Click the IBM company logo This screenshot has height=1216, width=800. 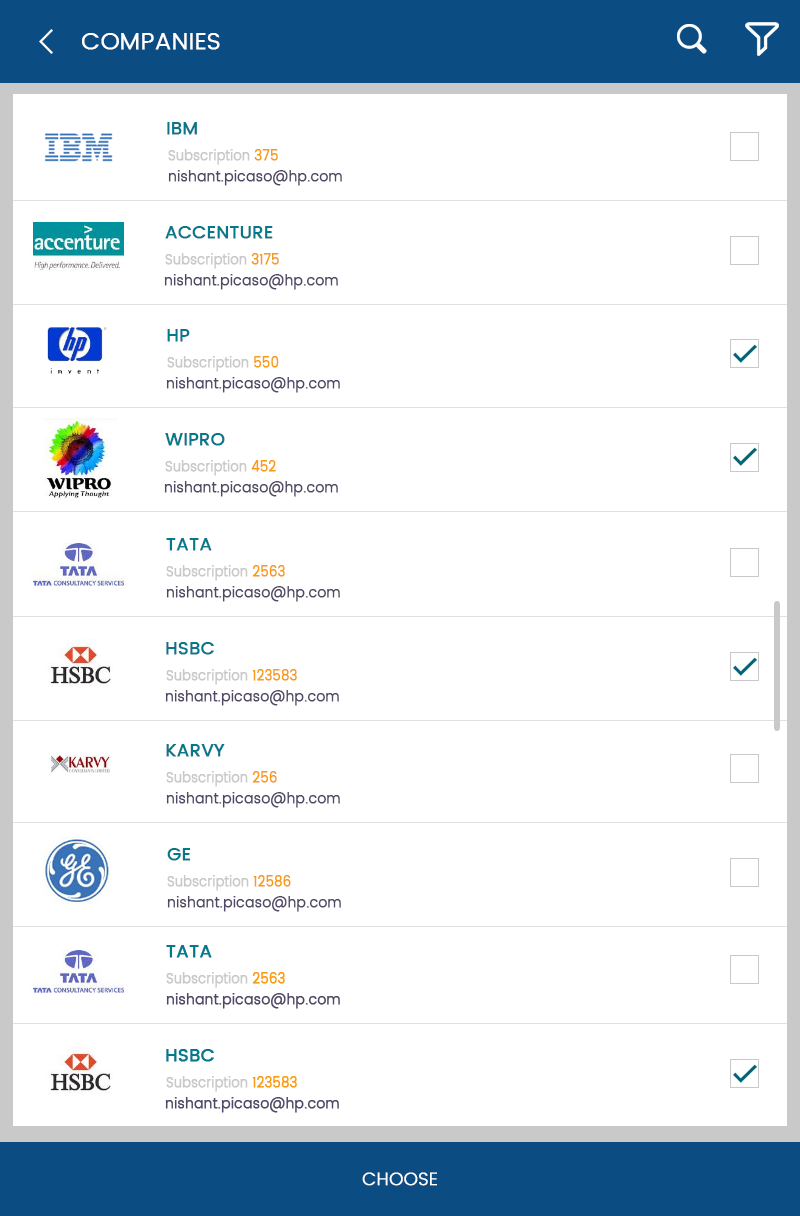point(79,147)
